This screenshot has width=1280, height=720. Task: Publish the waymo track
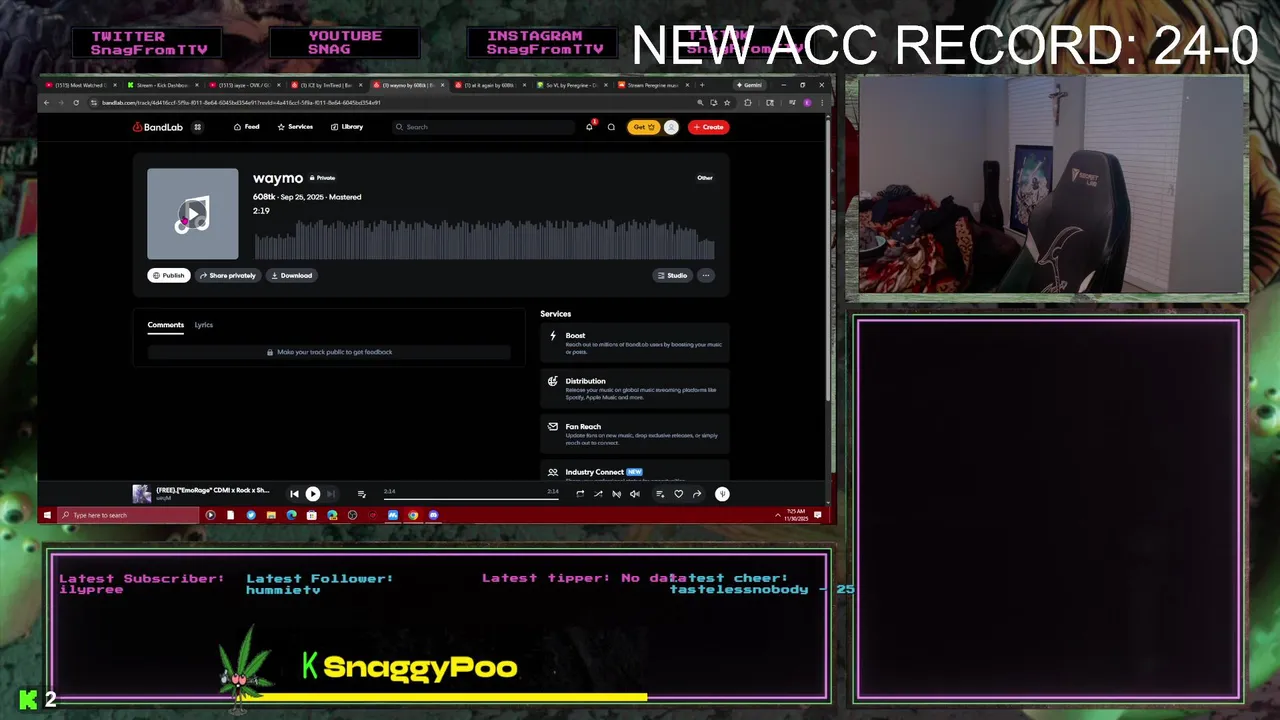pos(169,275)
